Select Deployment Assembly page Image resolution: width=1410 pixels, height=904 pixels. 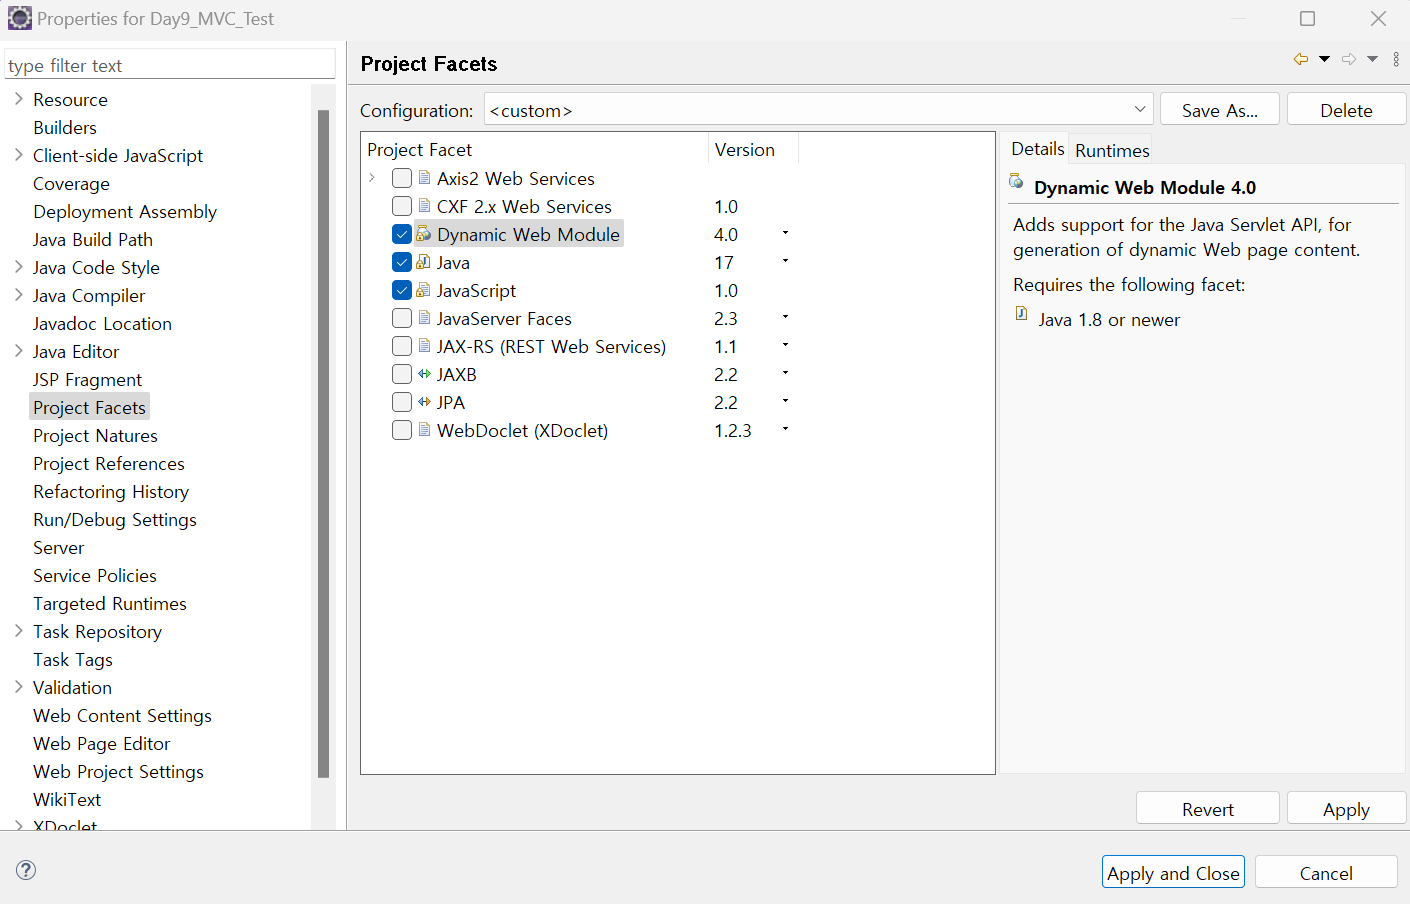click(x=124, y=211)
